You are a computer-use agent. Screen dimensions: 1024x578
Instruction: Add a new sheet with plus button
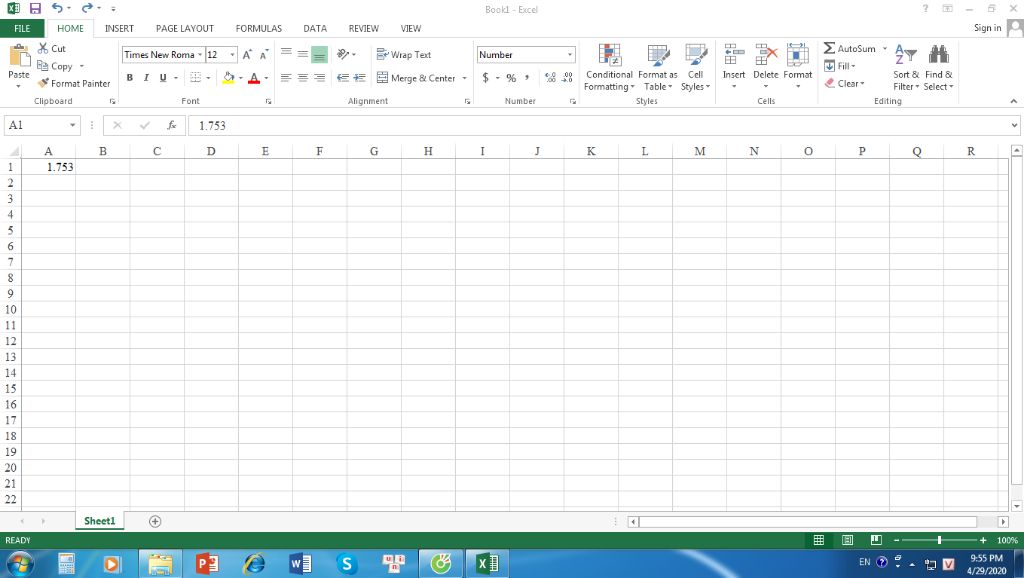pyautogui.click(x=155, y=521)
